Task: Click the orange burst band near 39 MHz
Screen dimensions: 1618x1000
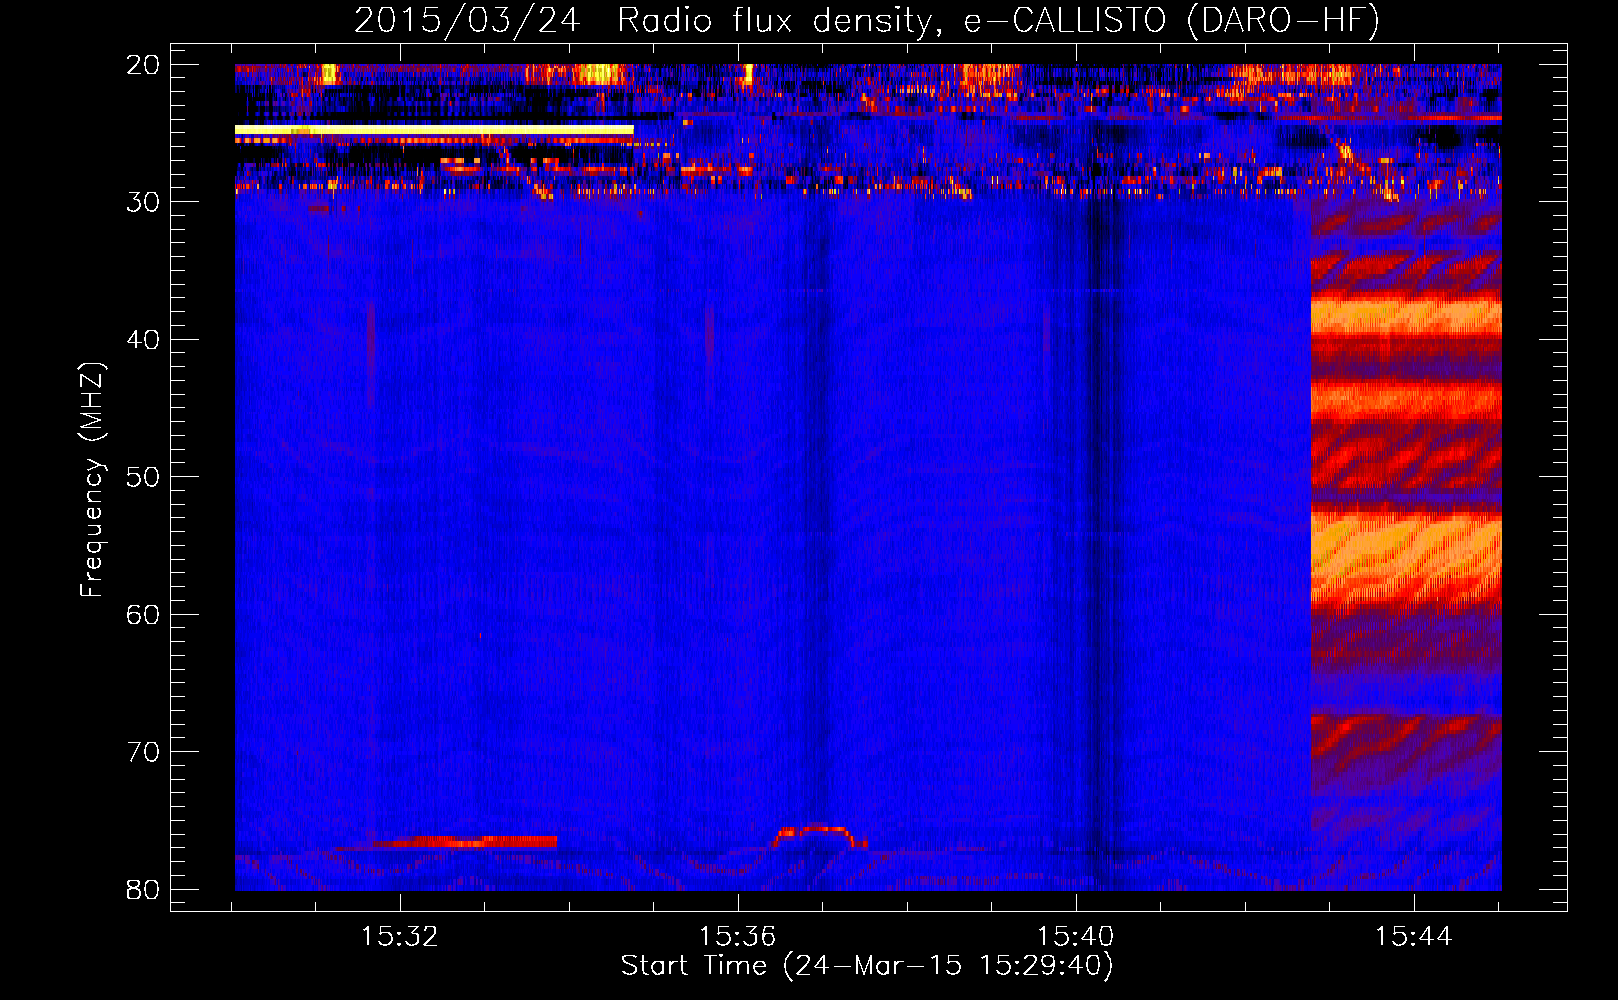Action: tap(1406, 318)
